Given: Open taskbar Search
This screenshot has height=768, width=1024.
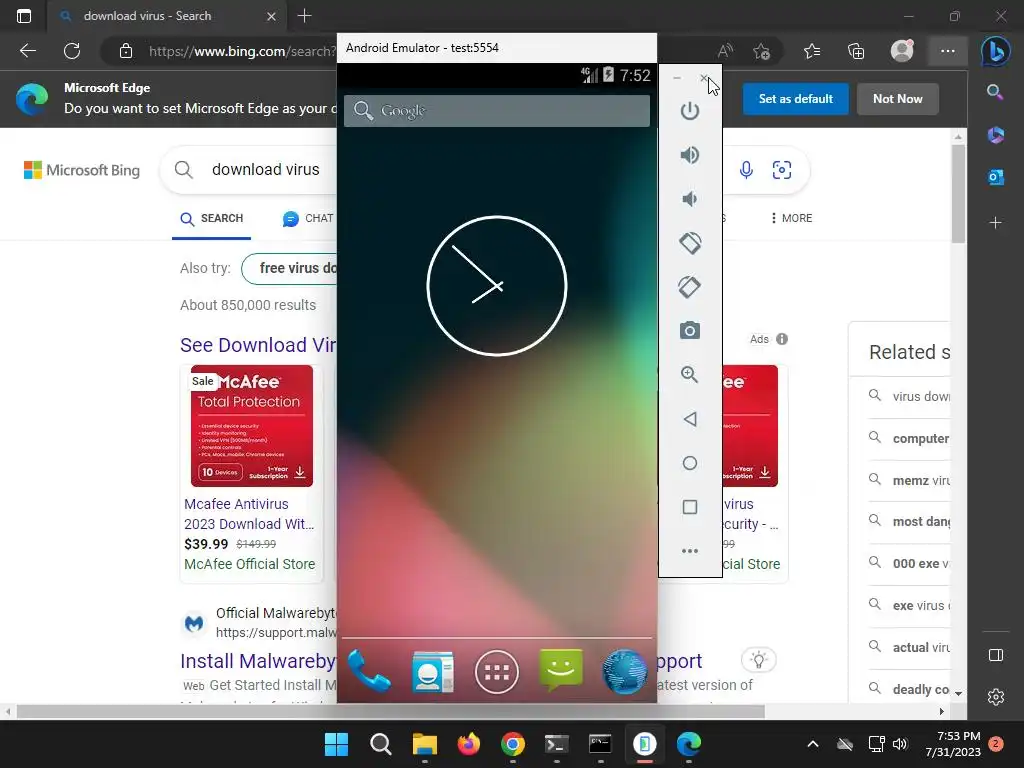Looking at the screenshot, I should pos(380,744).
